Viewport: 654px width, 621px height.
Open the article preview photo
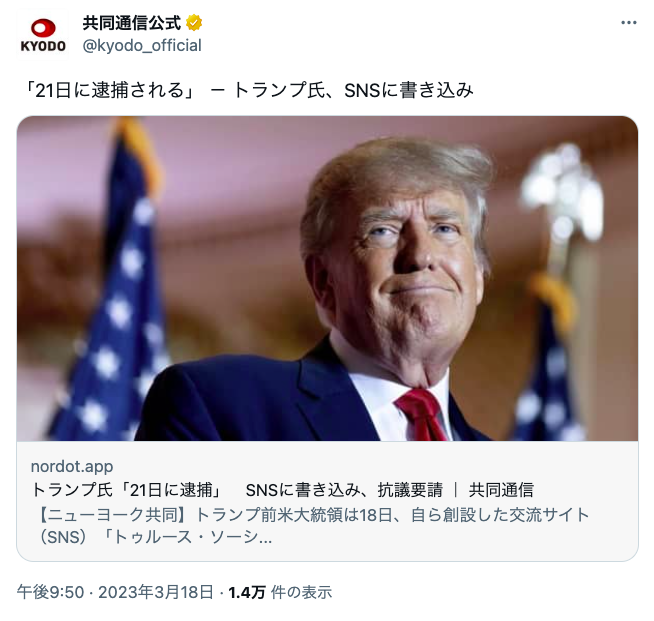point(327,279)
